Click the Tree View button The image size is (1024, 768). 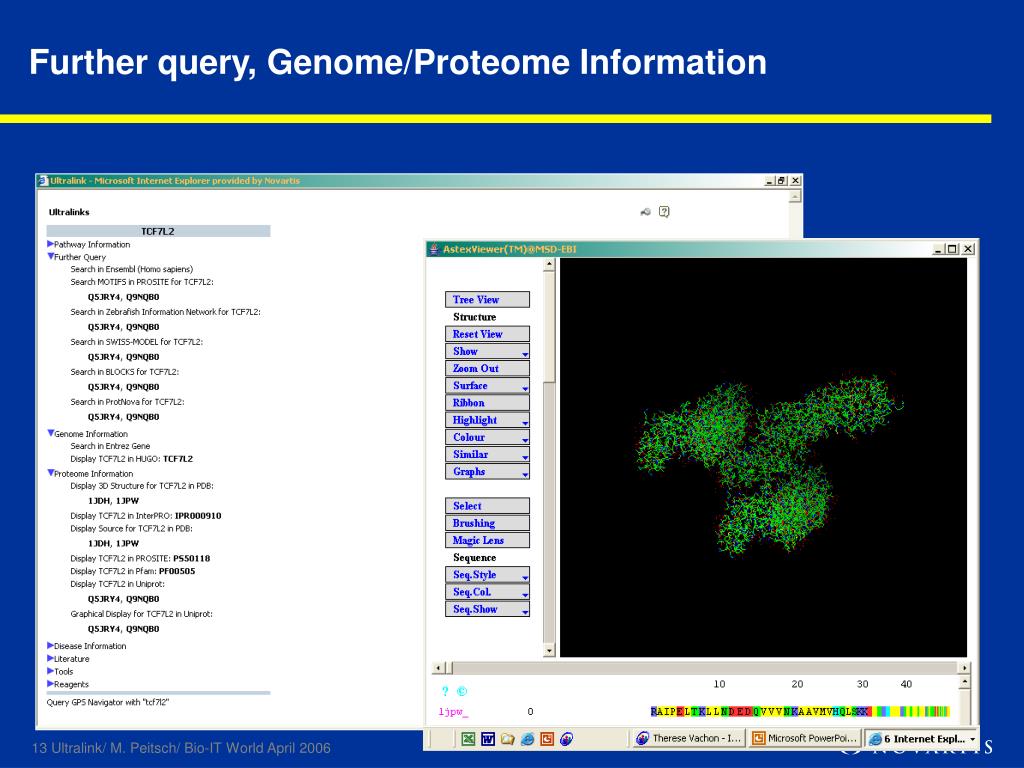[x=487, y=300]
